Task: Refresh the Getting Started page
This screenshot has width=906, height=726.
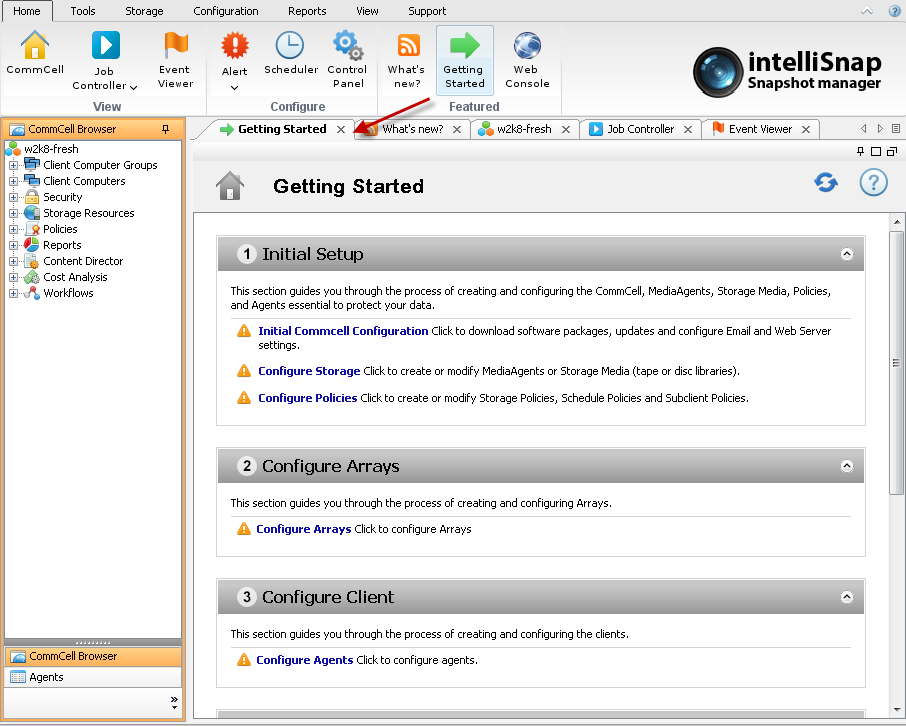Action: [x=826, y=183]
